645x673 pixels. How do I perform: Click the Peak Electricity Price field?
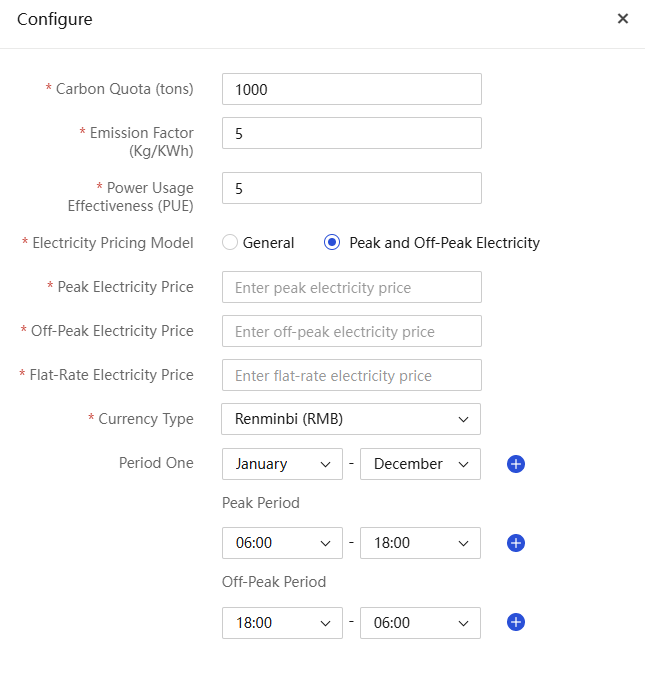point(352,287)
